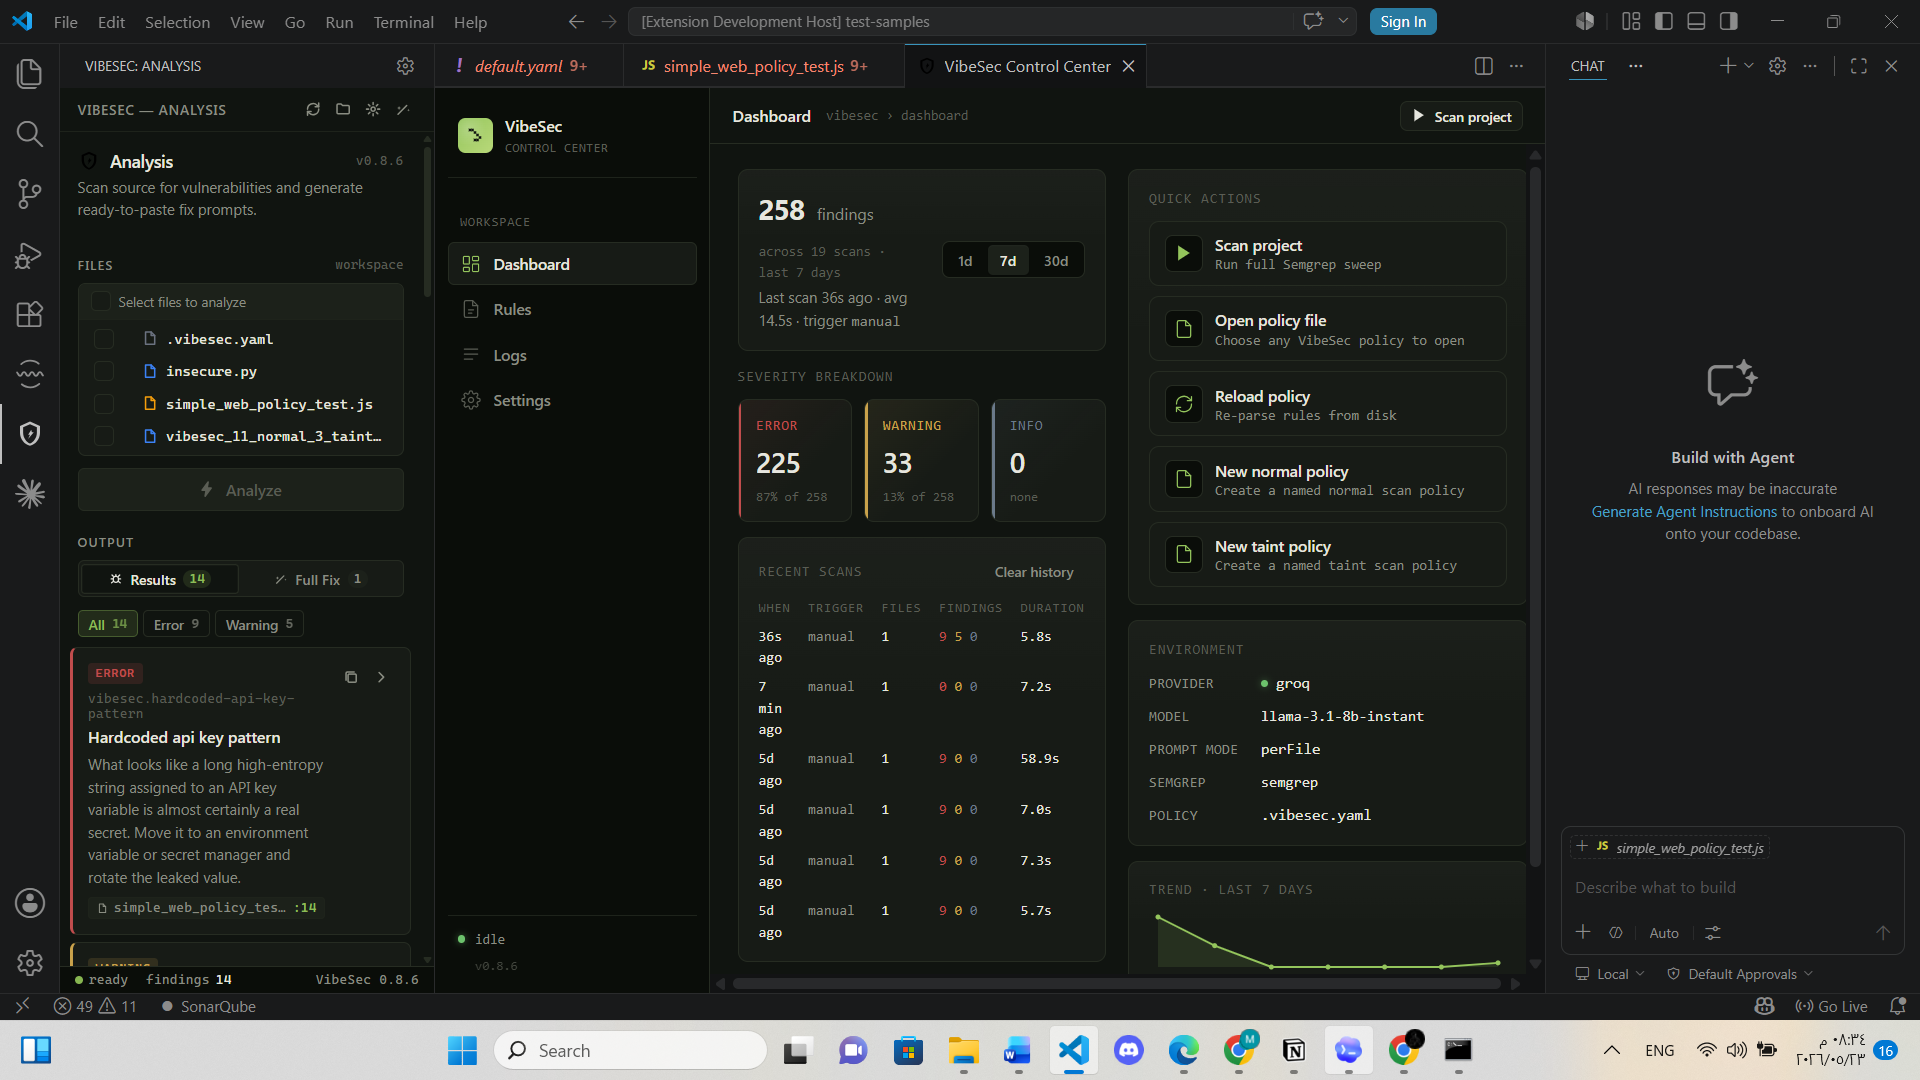Copy the Hardcoded api key finding
Screen dimensions: 1920x1080
pyautogui.click(x=351, y=677)
